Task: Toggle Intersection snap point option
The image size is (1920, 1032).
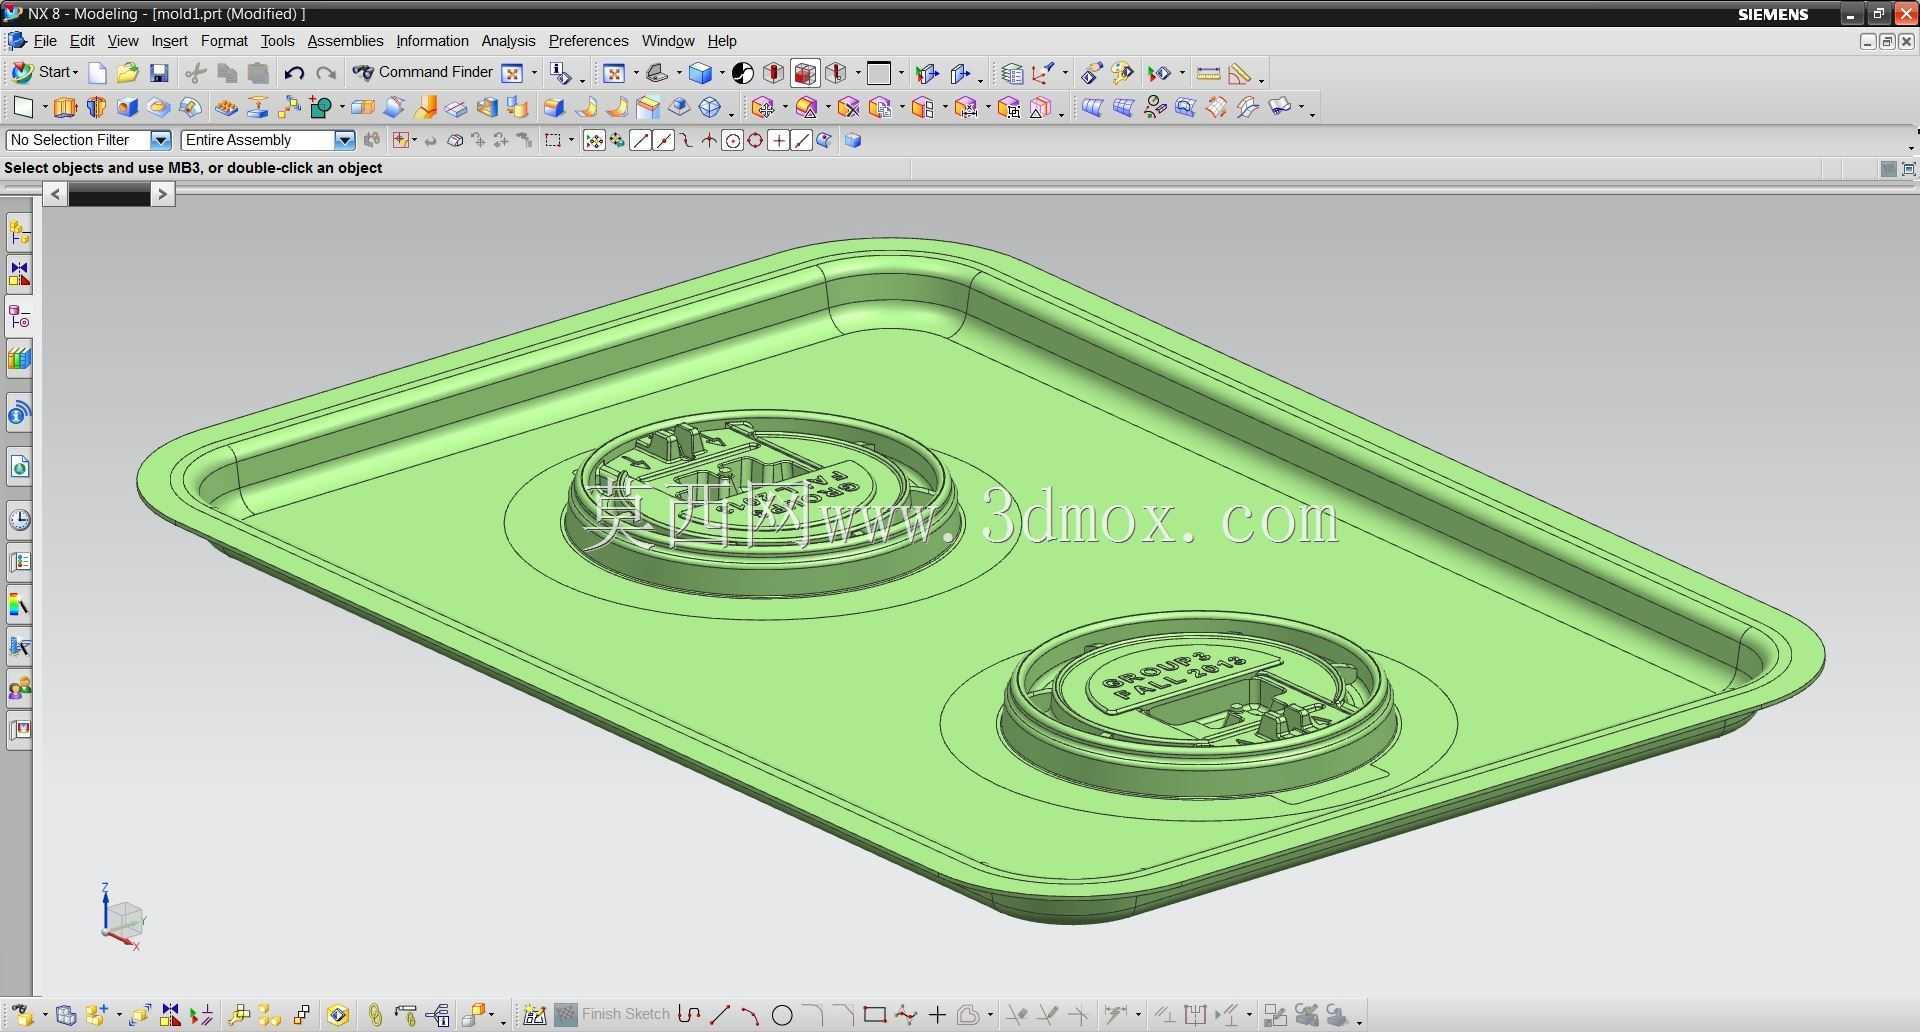Action: coord(709,140)
